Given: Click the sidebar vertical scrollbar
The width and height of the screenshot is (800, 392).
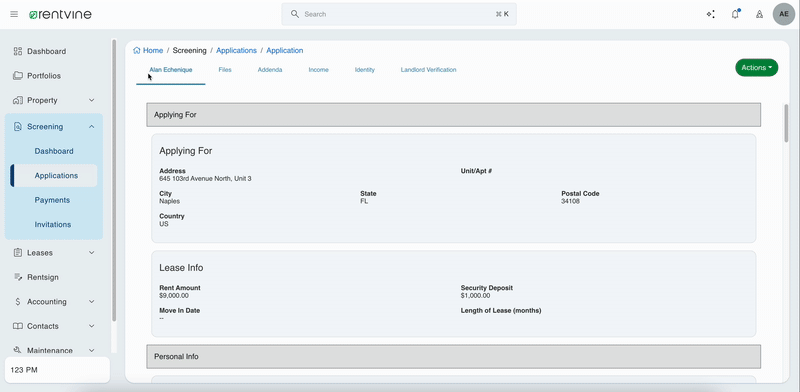Looking at the screenshot, I should tap(114, 180).
